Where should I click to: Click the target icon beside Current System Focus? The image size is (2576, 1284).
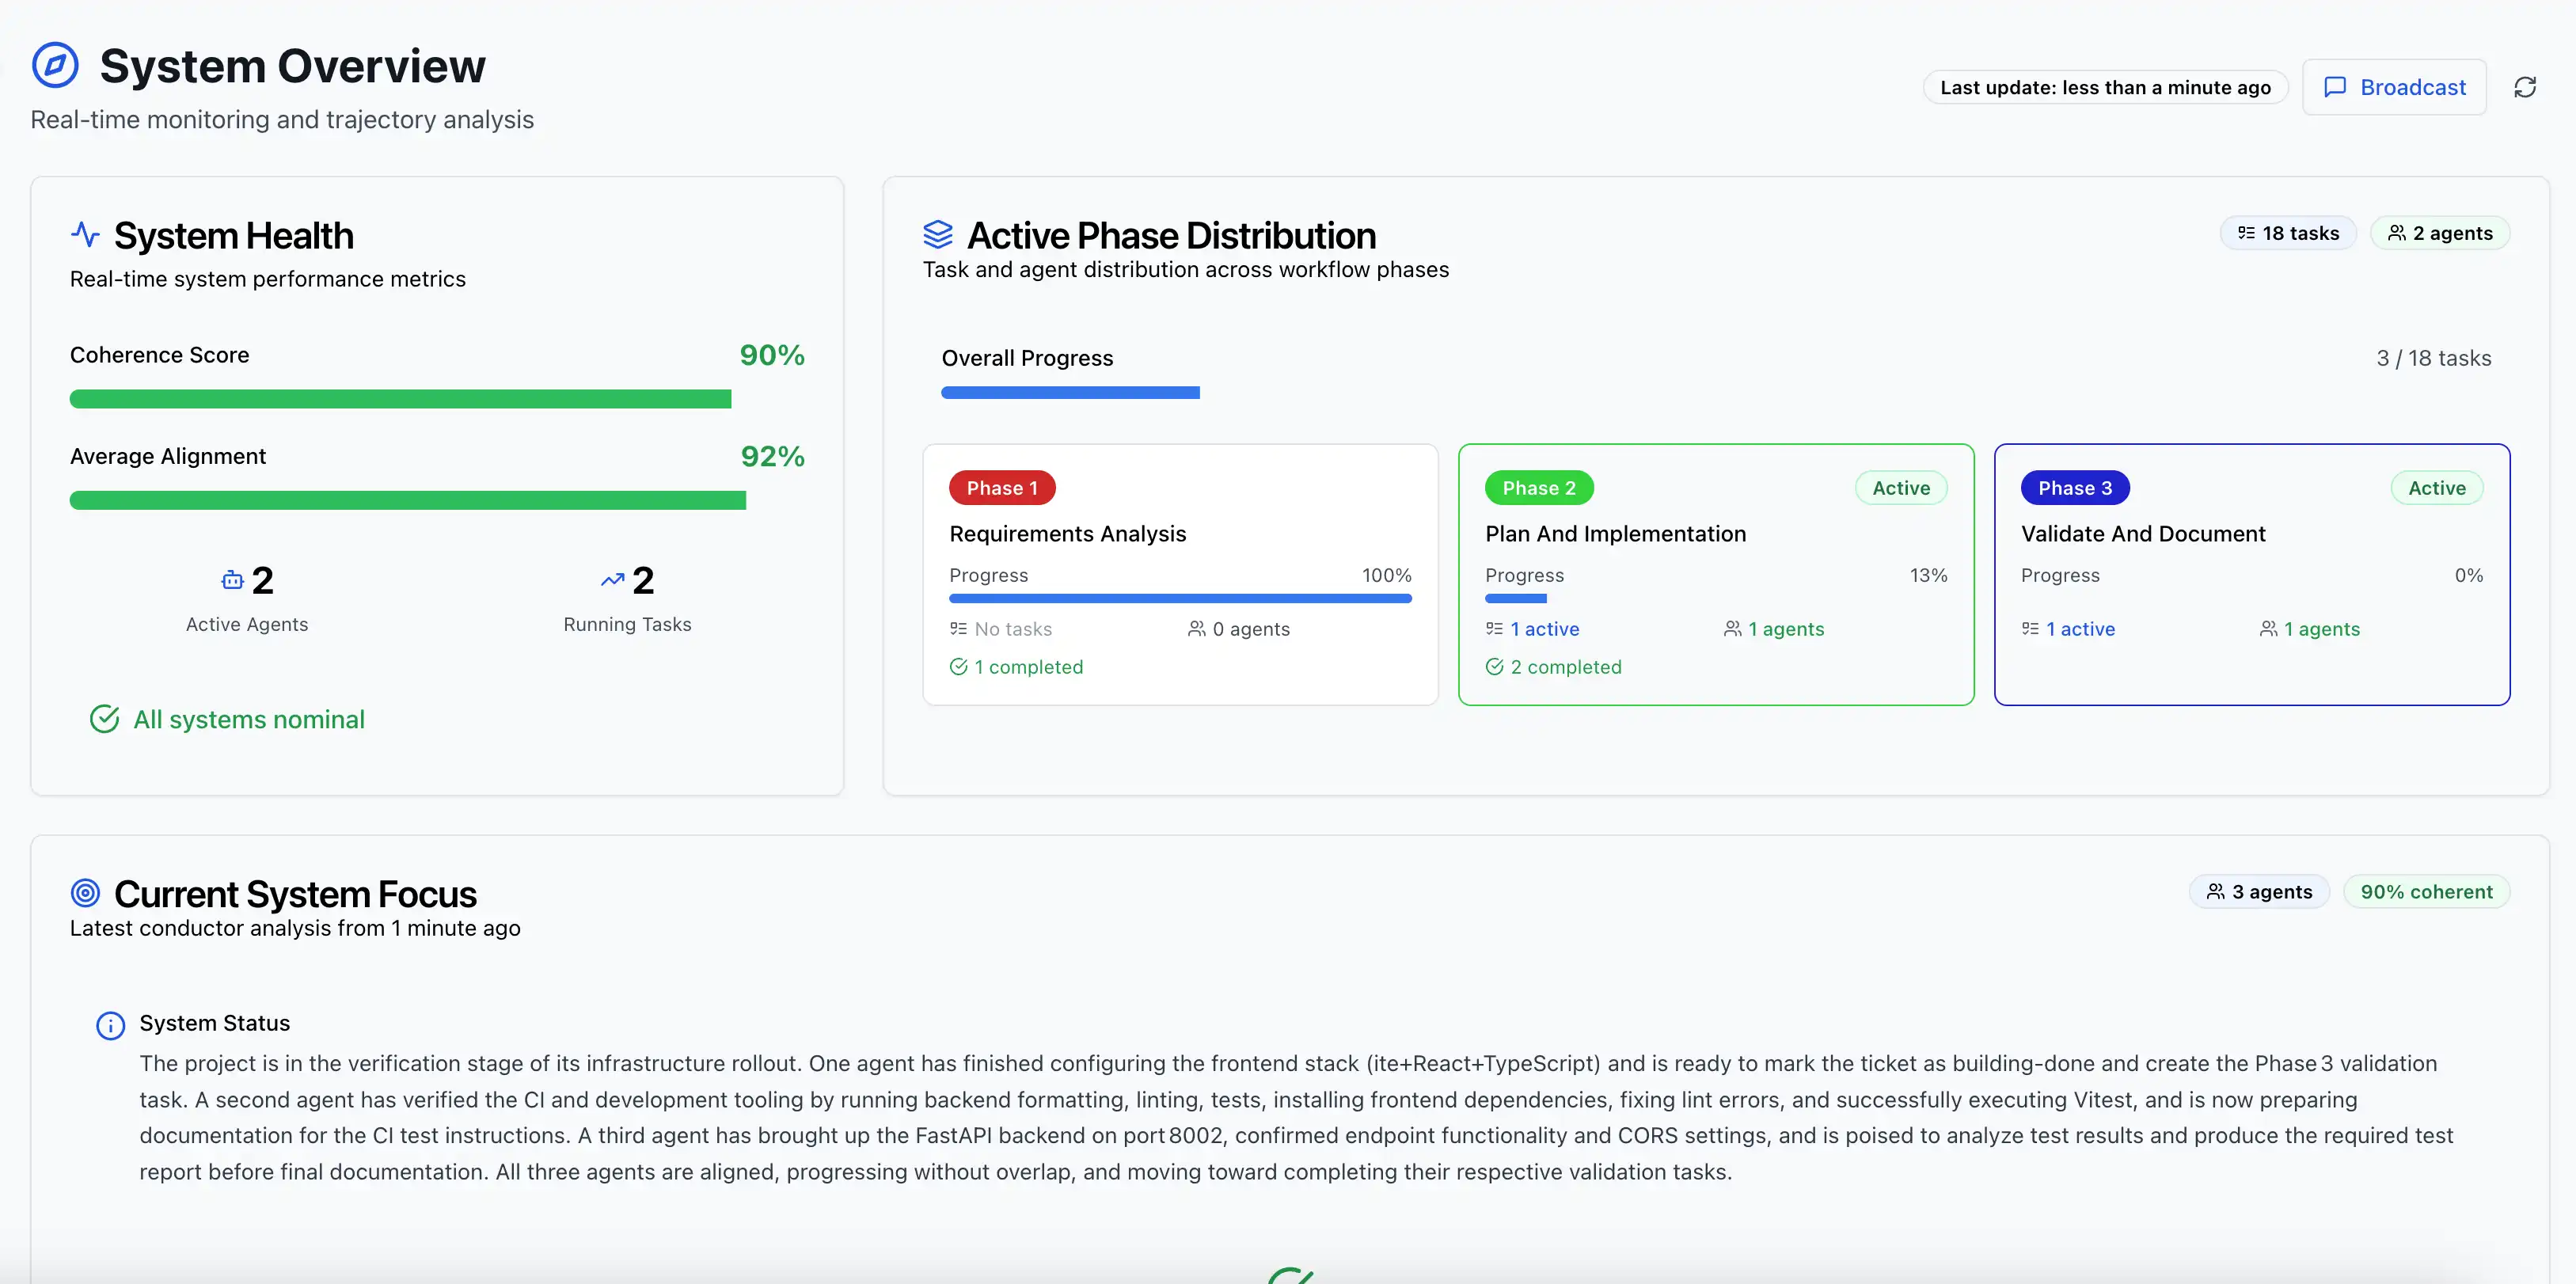click(86, 892)
